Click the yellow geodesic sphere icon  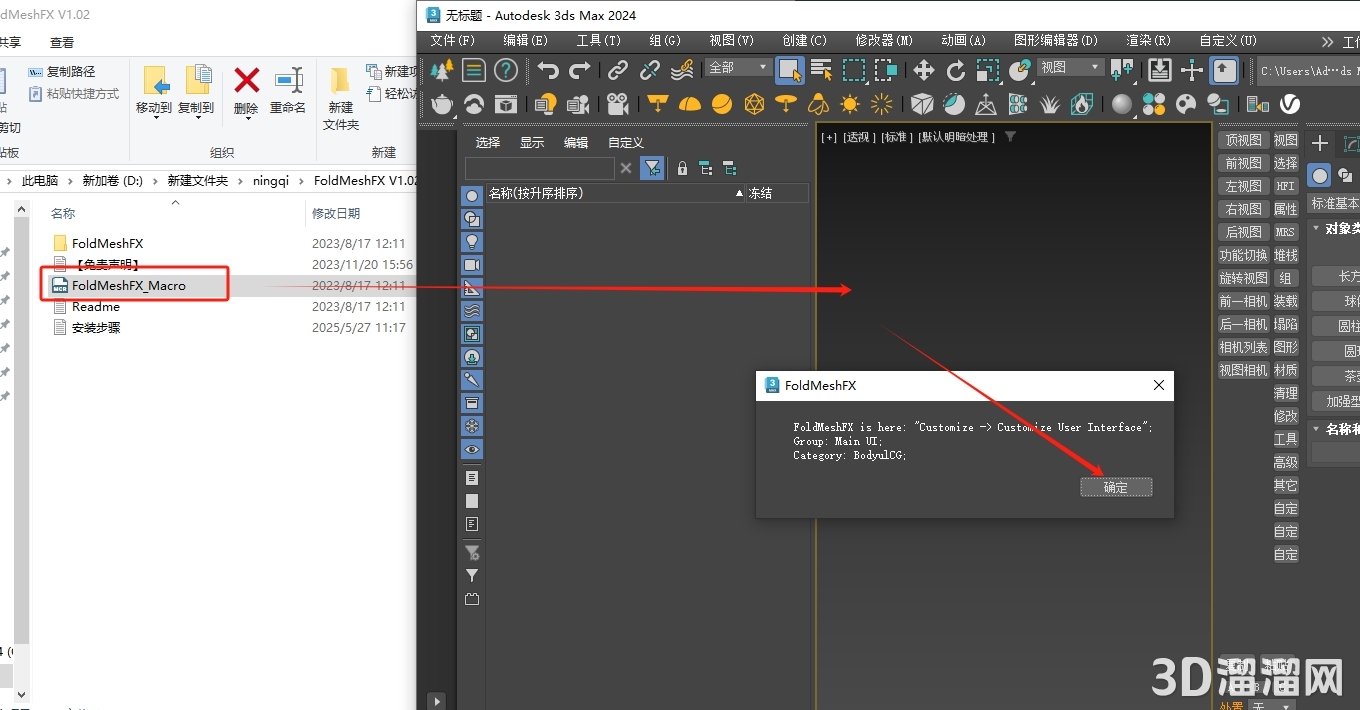click(x=754, y=104)
